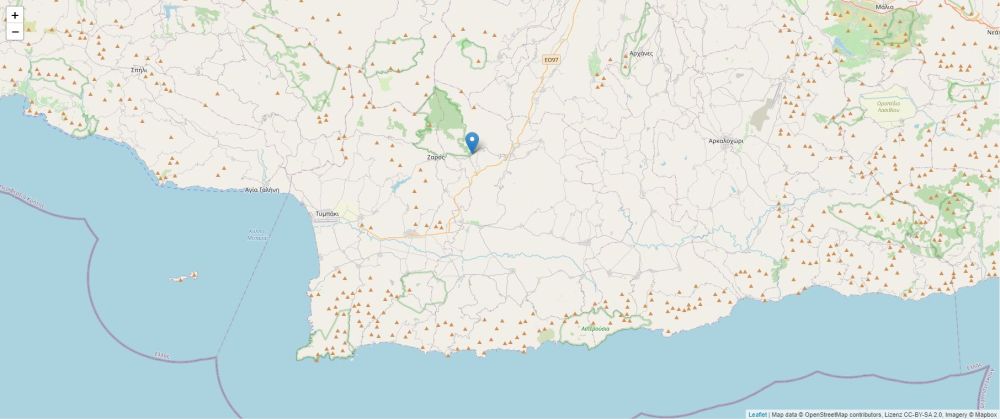The image size is (1000, 419).
Task: Click the Αρχάνες town label
Action: pyautogui.click(x=640, y=54)
